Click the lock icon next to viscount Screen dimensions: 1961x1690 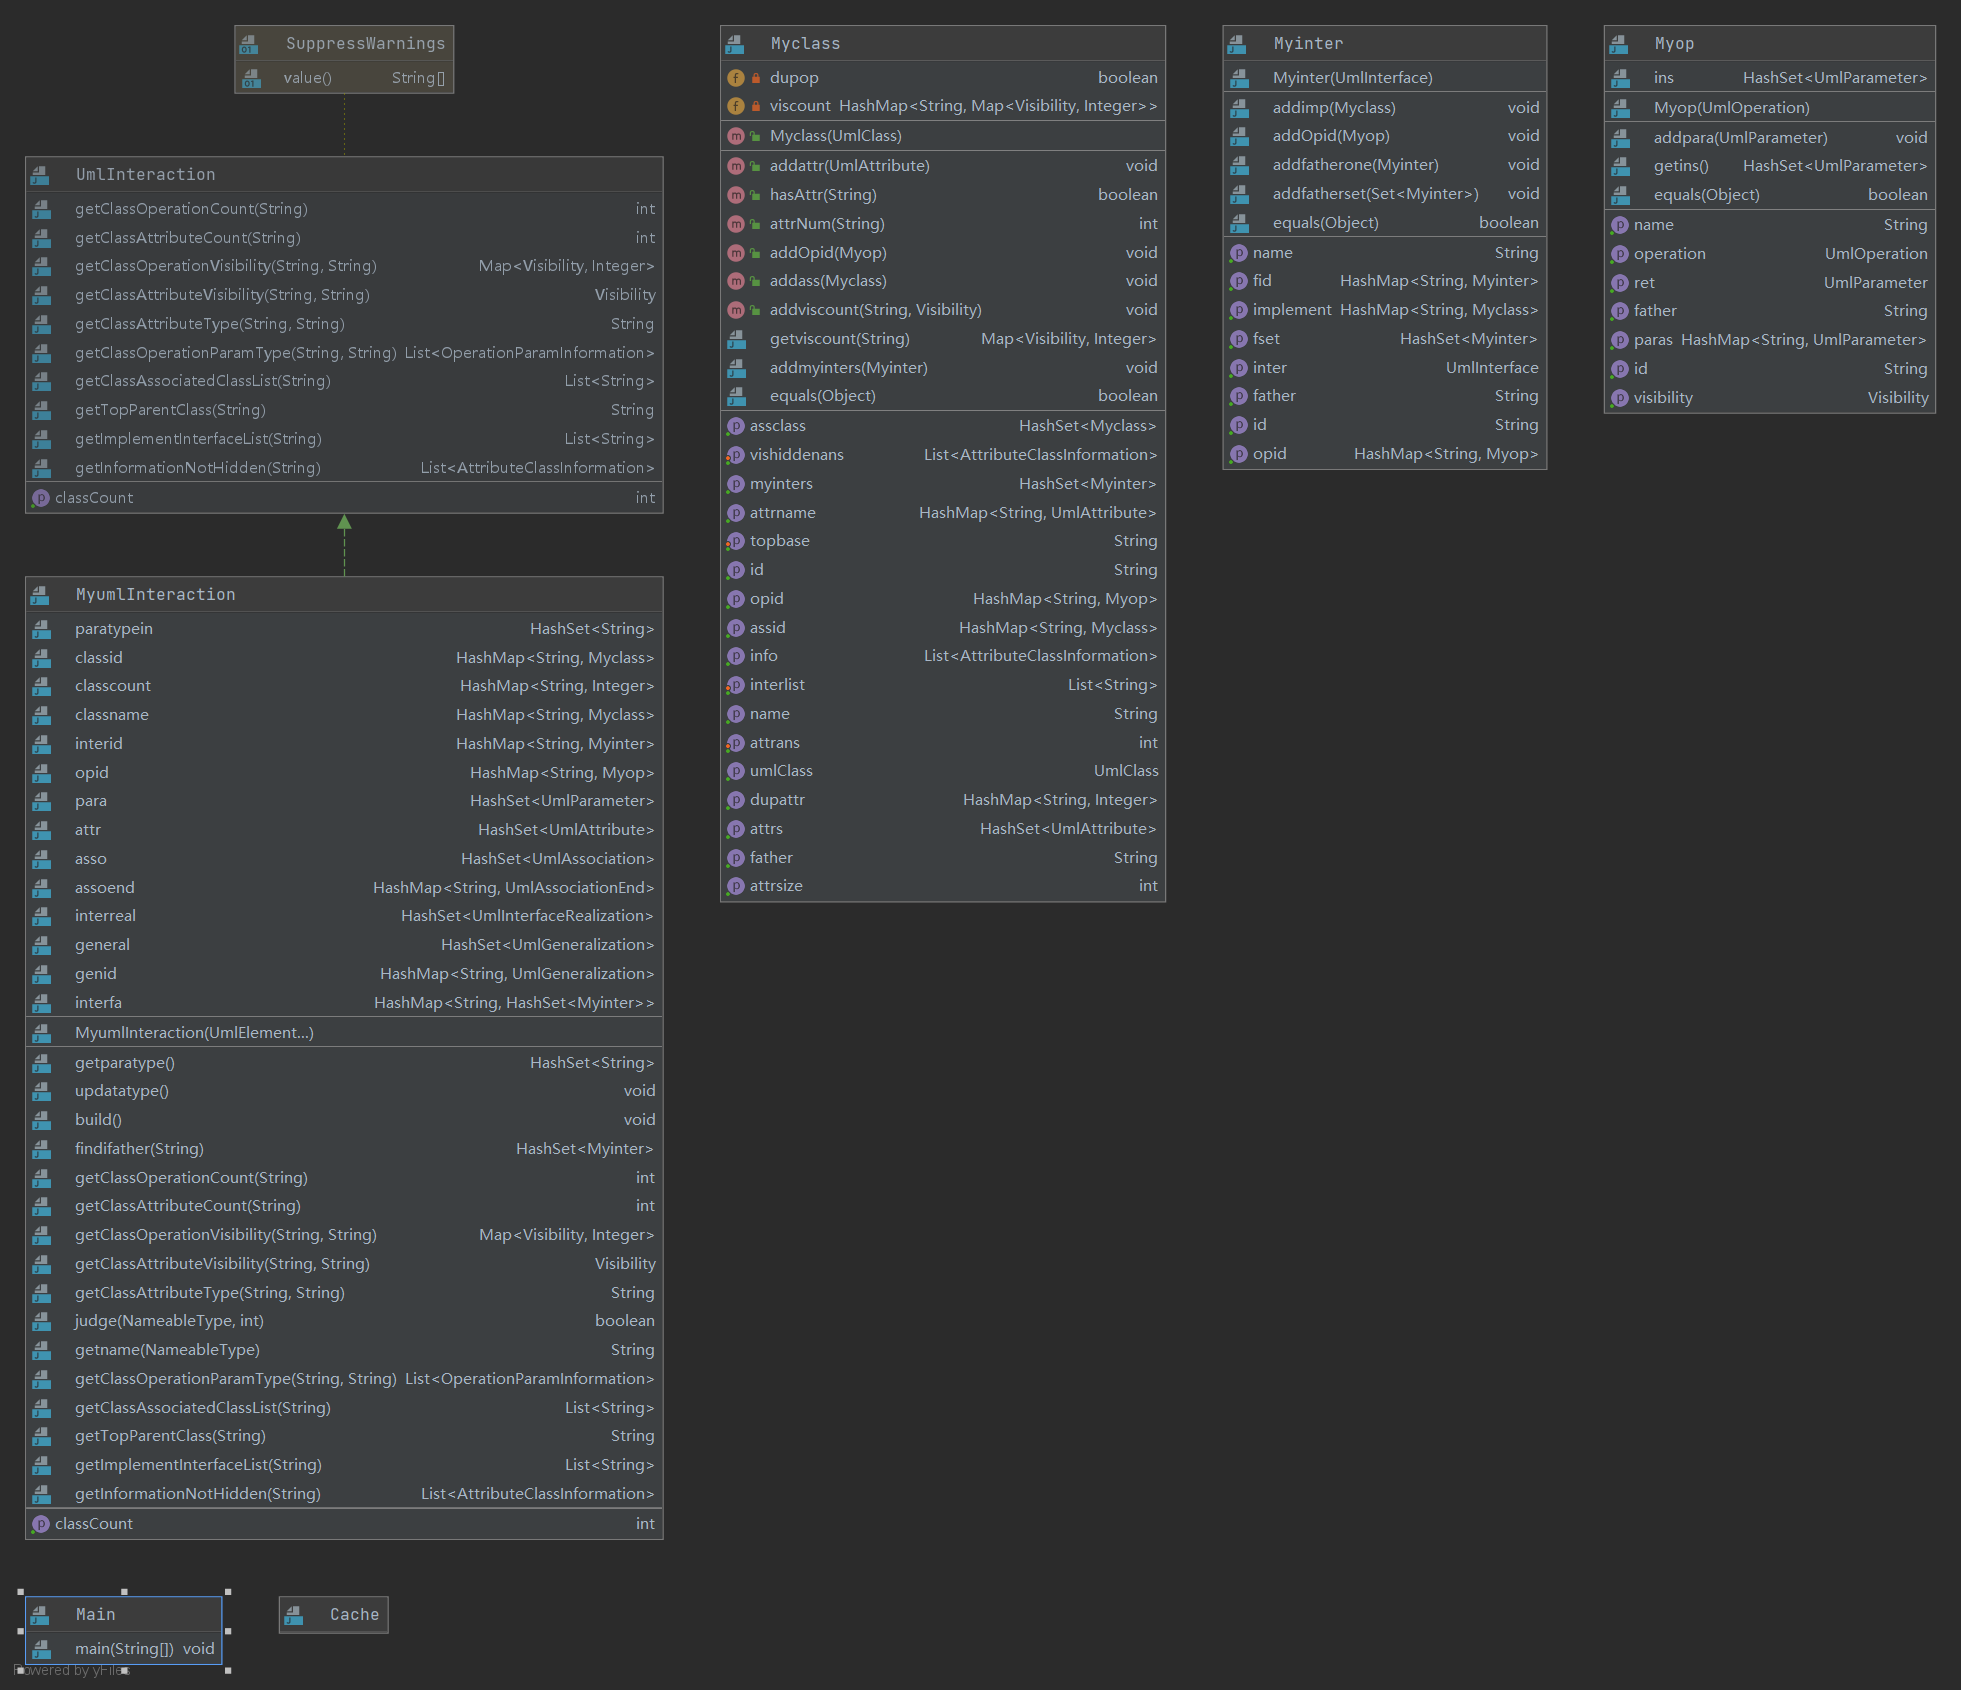756,106
